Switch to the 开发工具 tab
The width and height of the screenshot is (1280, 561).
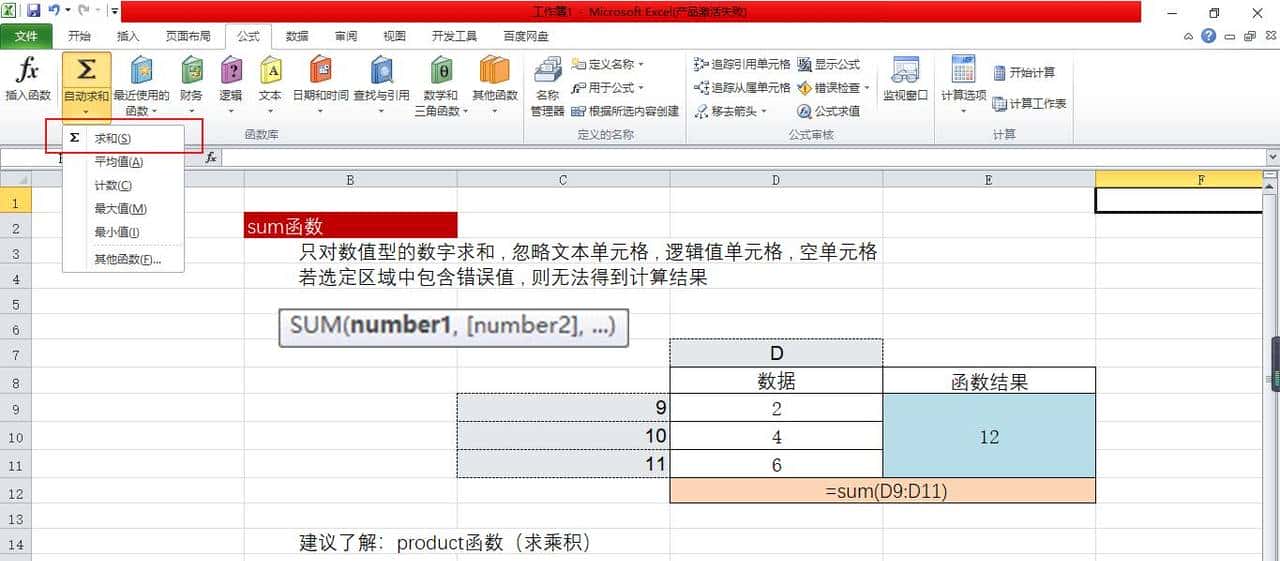pos(454,36)
